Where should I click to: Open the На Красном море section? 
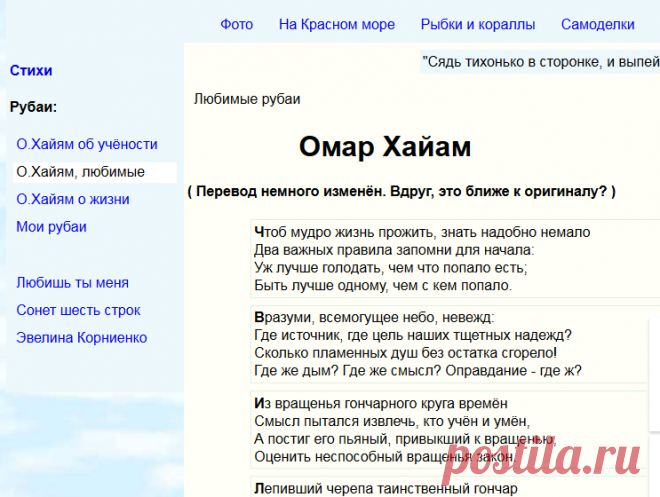337,24
